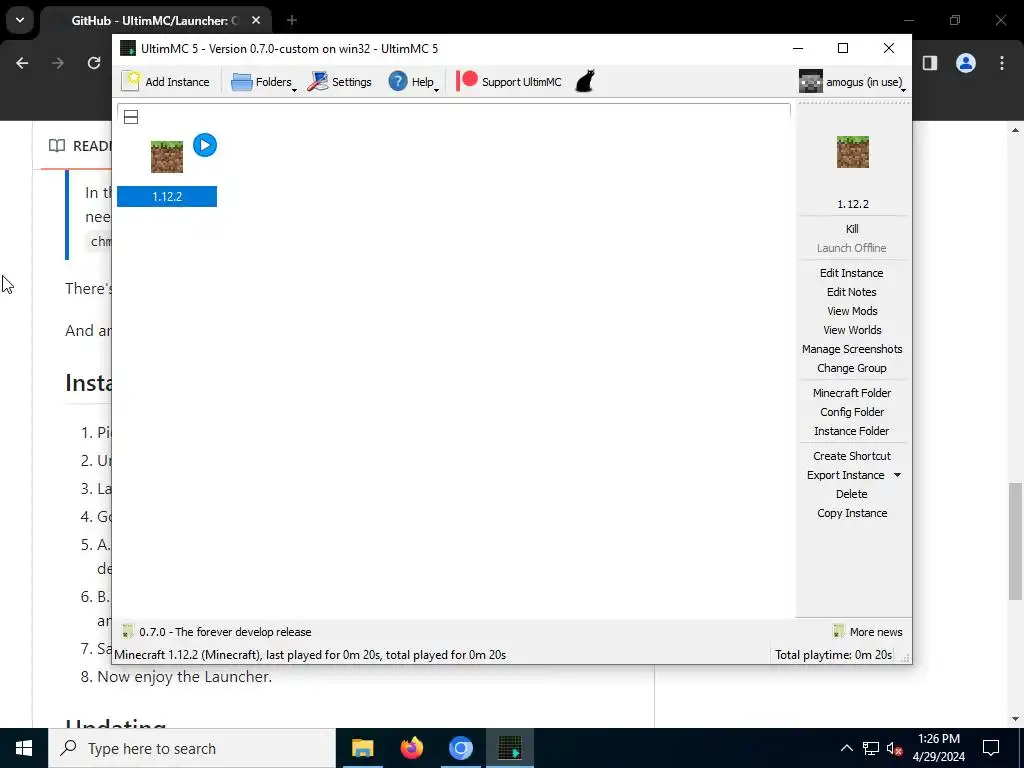1024x768 pixels.
Task: Switch to UltimMC taskbar icon
Action: (x=509, y=748)
